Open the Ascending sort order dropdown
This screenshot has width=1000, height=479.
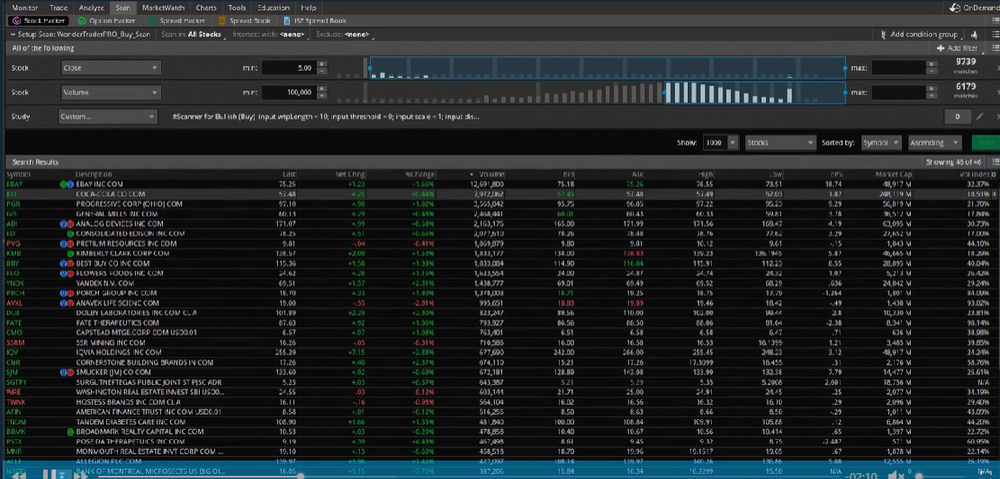tap(935, 143)
